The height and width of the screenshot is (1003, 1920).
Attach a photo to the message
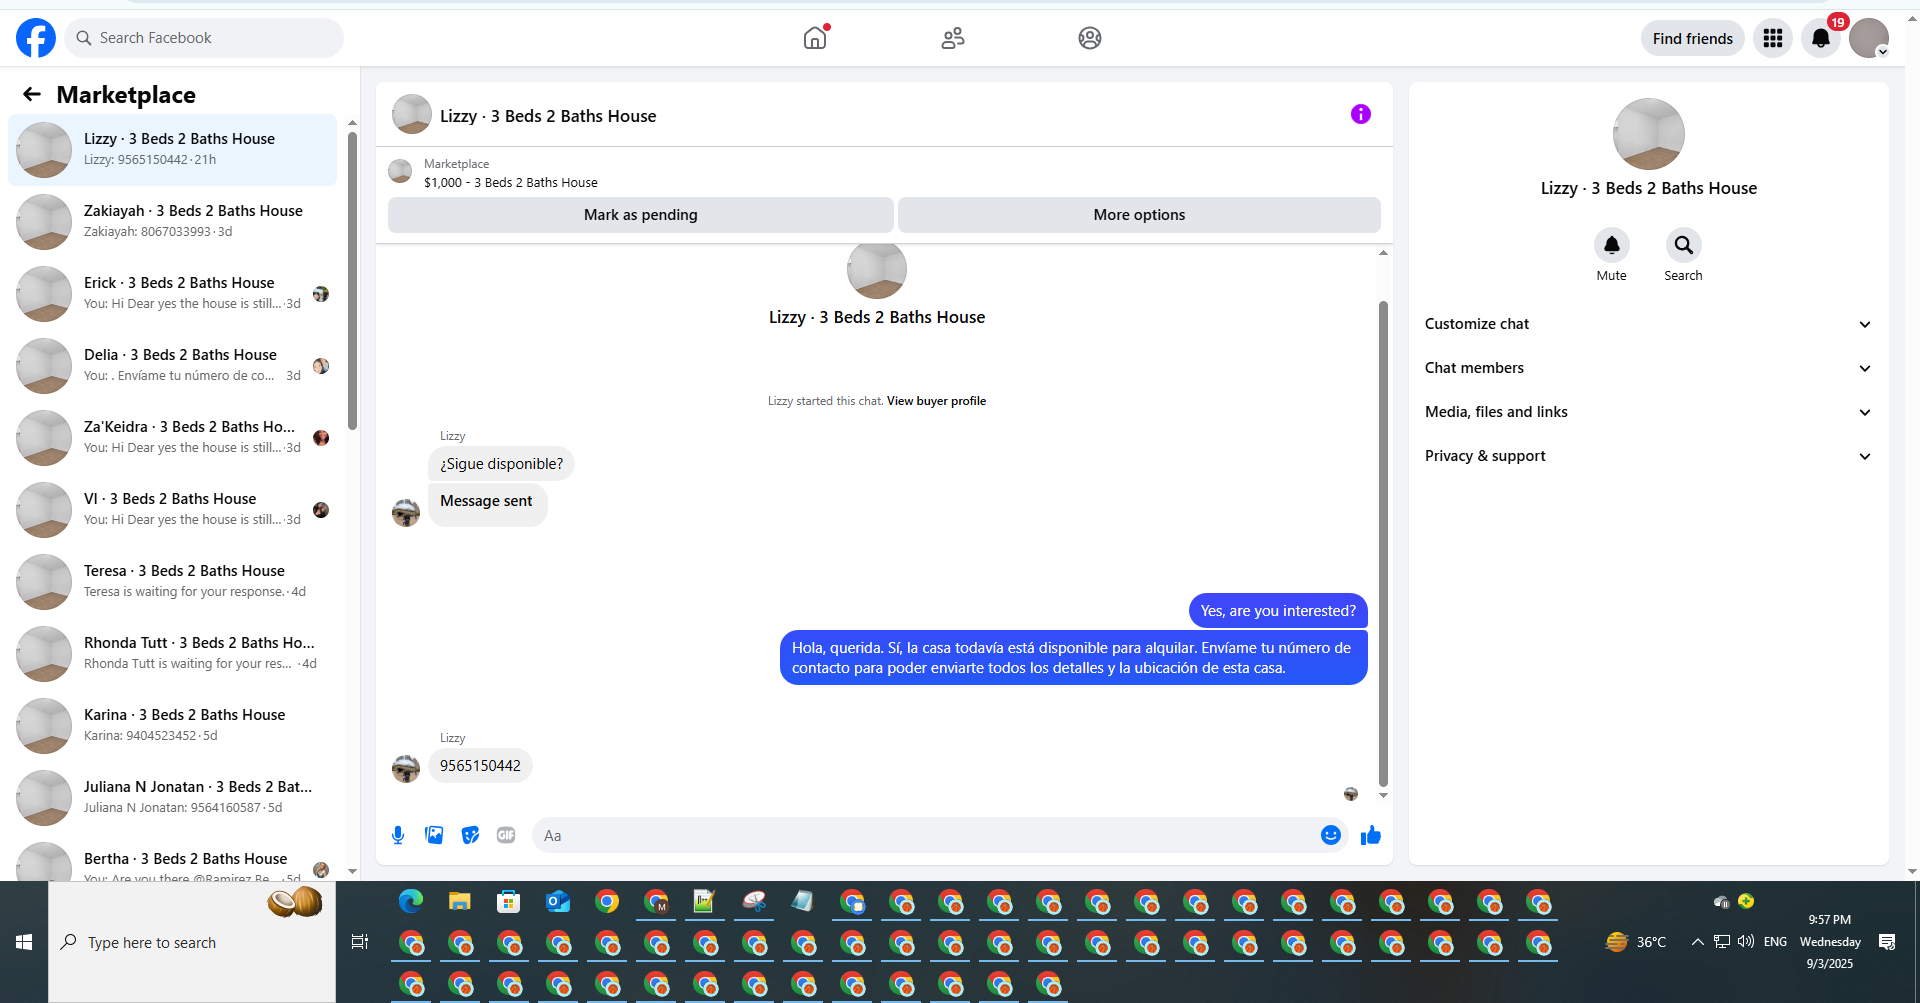tap(434, 835)
